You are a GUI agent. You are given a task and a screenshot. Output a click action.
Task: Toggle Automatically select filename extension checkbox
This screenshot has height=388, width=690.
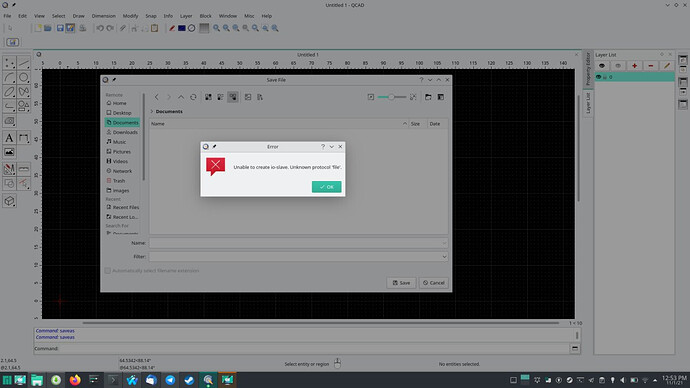[x=107, y=271]
